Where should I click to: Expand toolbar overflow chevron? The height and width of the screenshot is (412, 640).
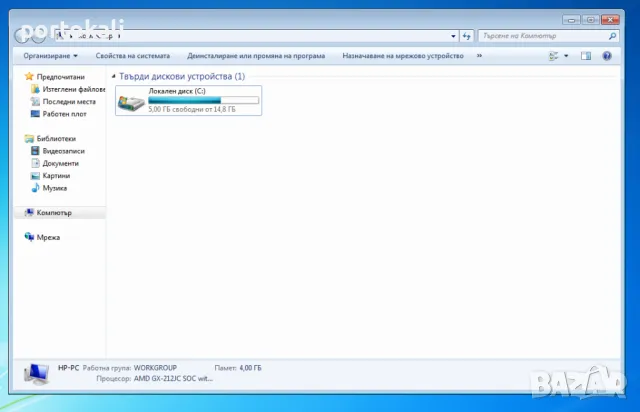pos(479,56)
